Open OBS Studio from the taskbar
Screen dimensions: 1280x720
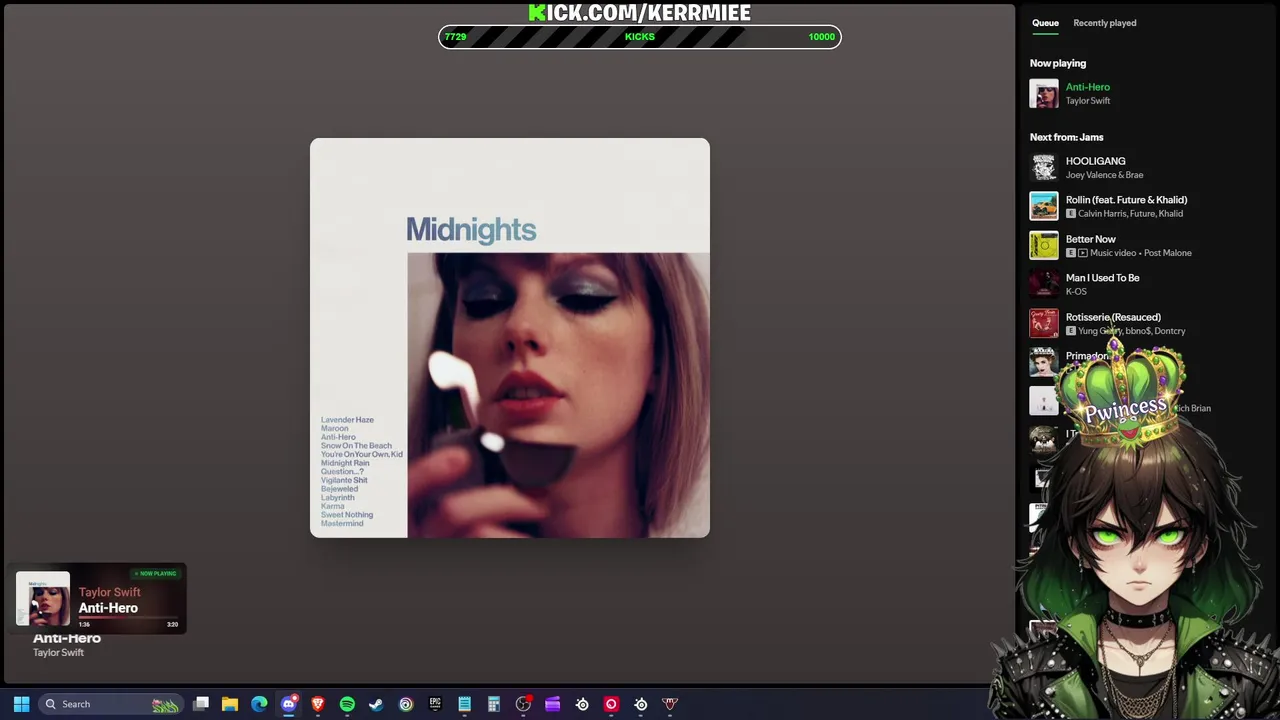click(x=523, y=704)
